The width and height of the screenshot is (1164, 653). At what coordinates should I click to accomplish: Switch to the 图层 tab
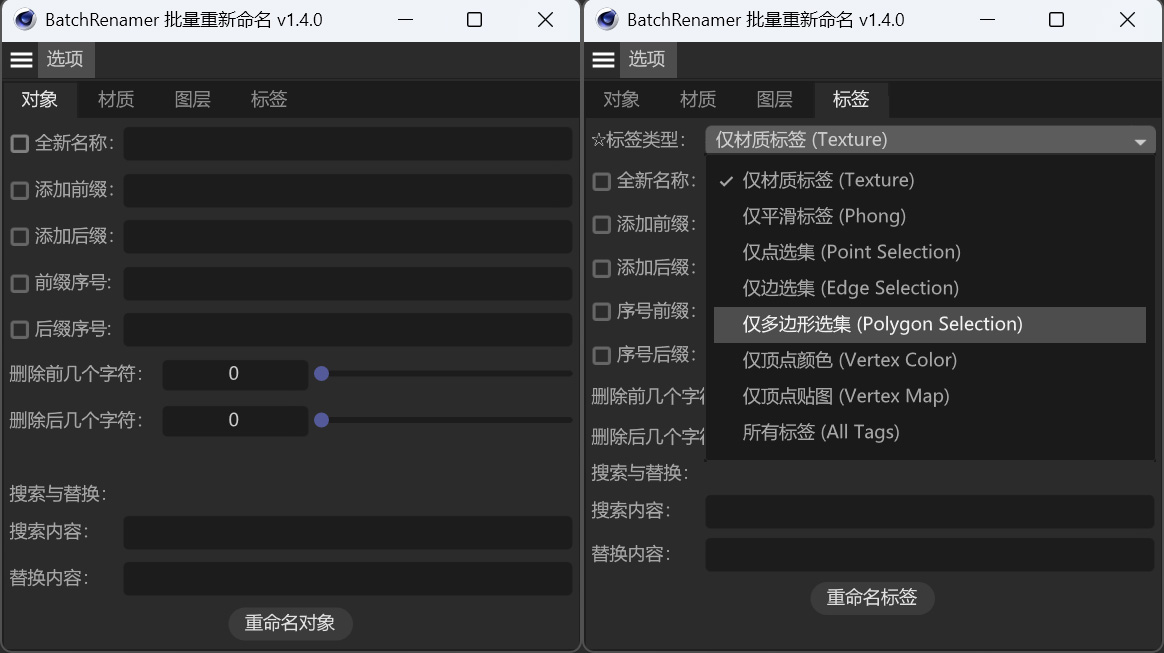point(193,99)
